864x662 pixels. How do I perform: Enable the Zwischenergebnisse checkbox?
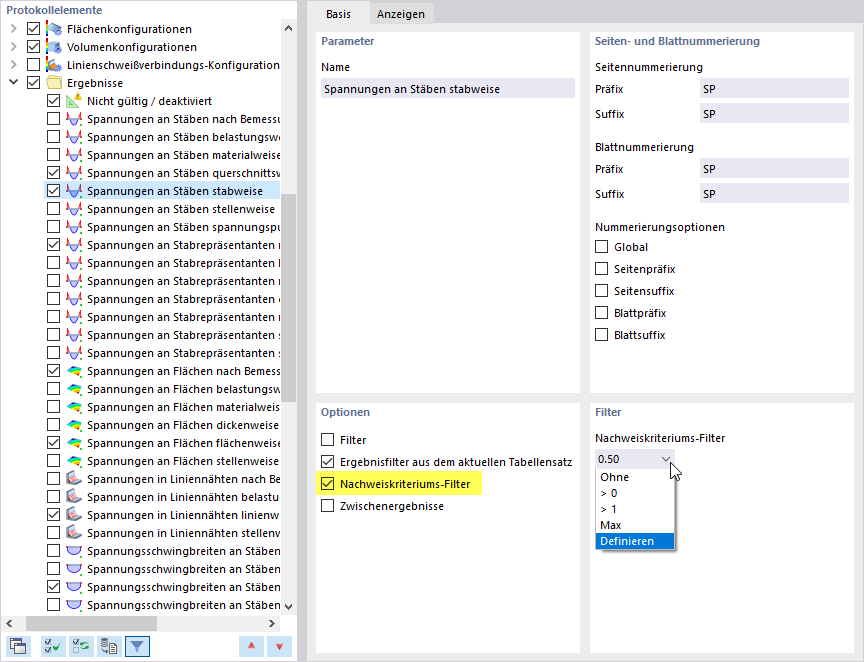pos(327,505)
